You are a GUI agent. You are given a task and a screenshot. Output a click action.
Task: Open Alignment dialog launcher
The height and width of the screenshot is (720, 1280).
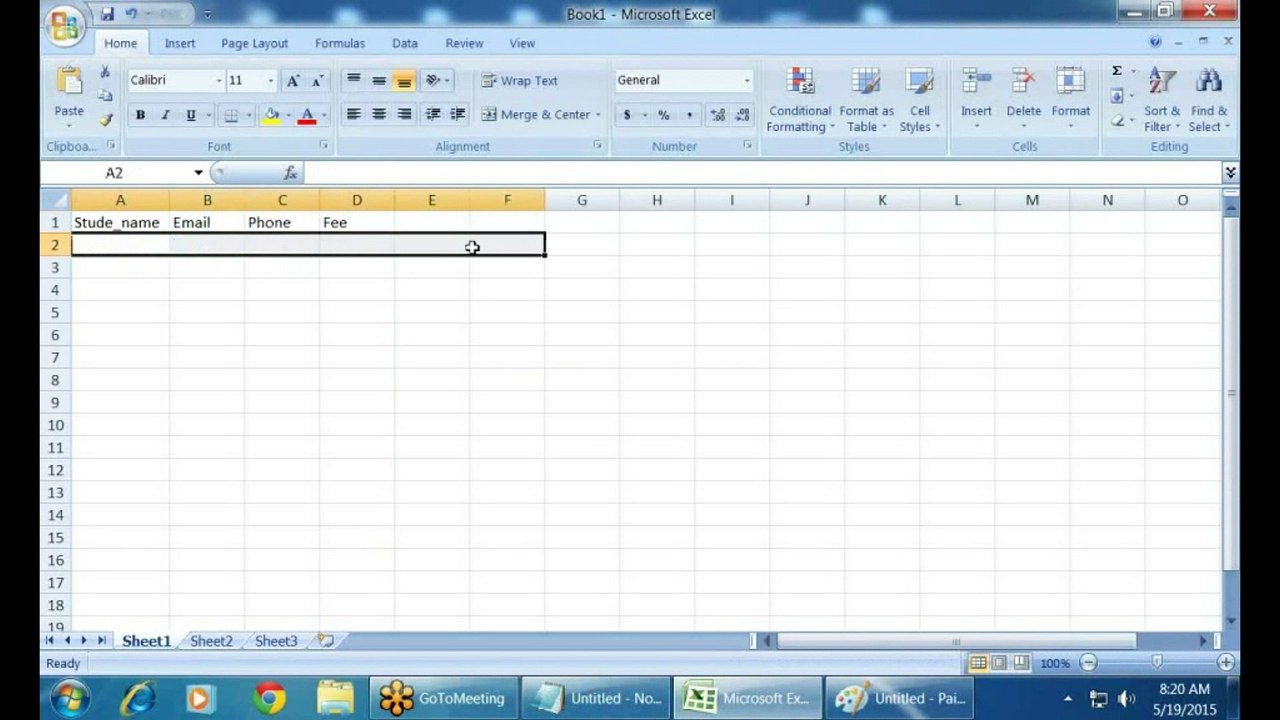click(x=598, y=146)
